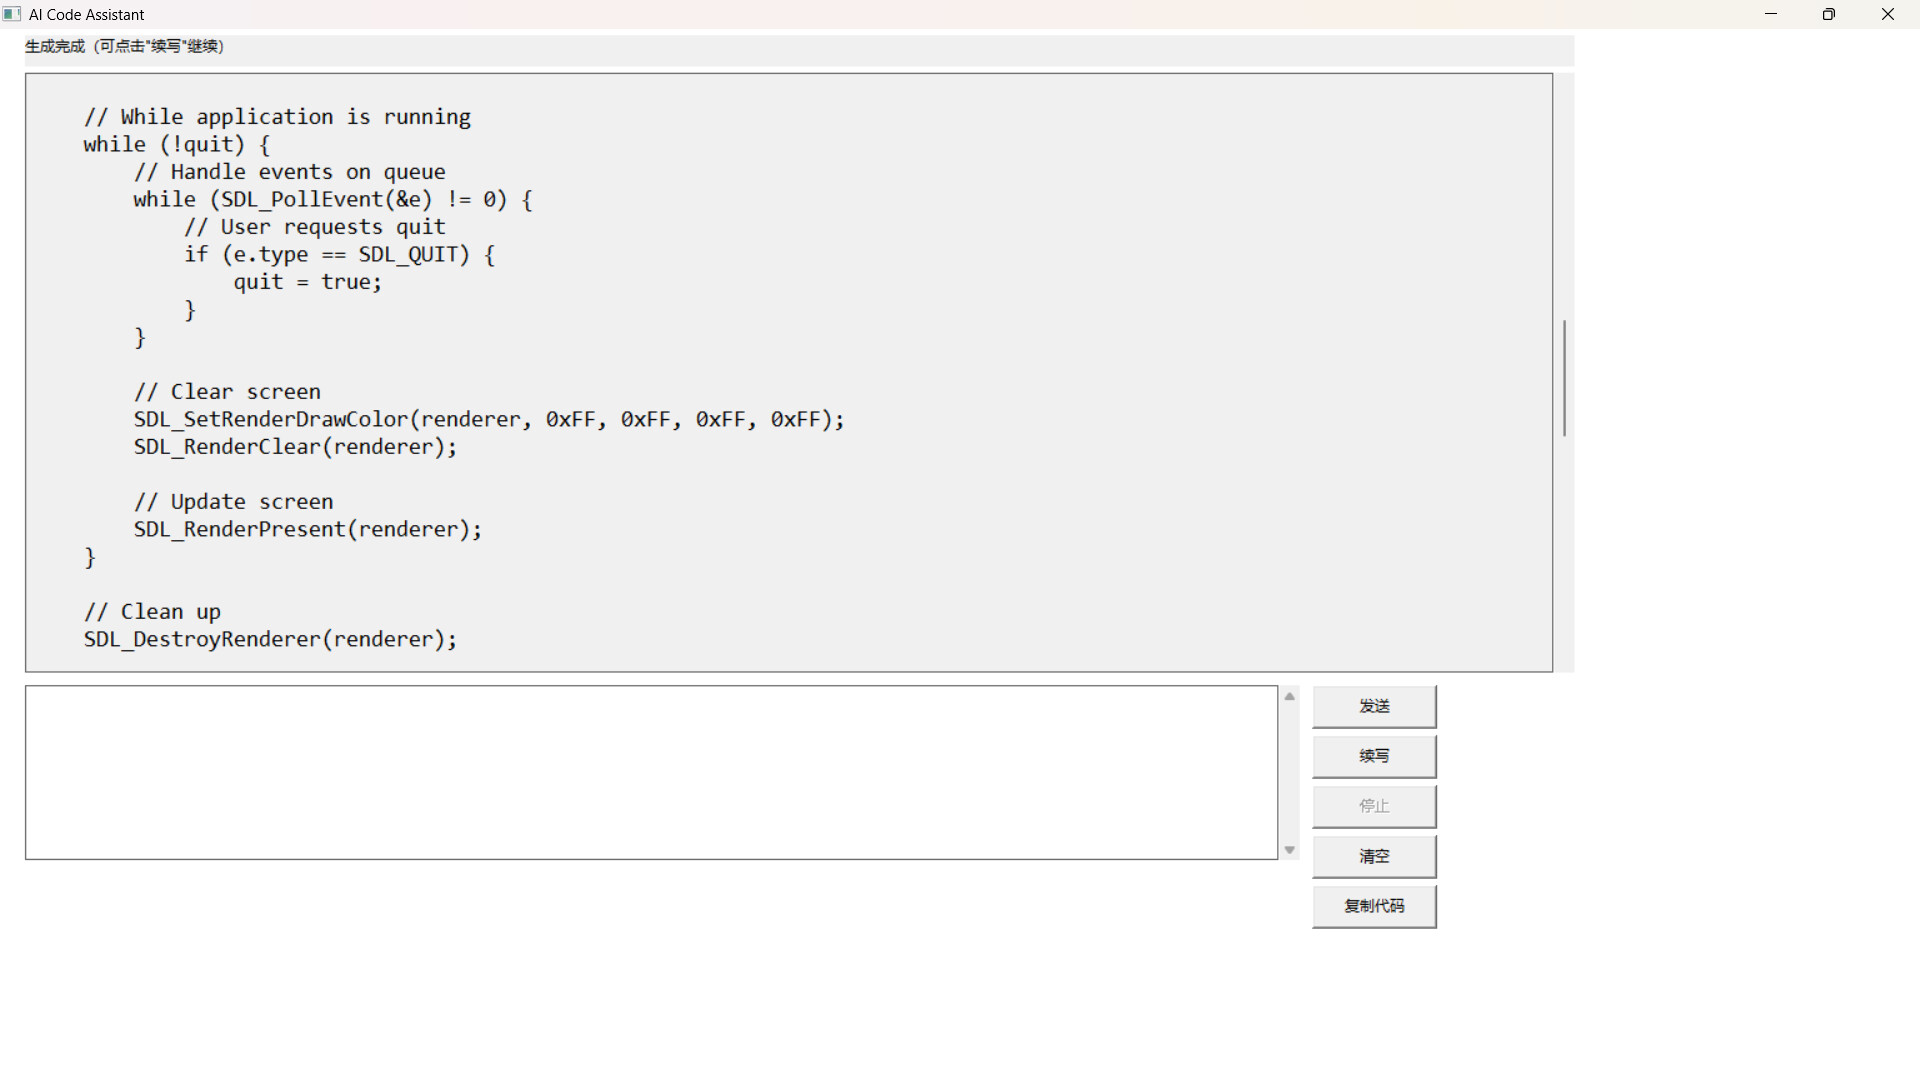Click inside the generated code display area

pos(700,370)
